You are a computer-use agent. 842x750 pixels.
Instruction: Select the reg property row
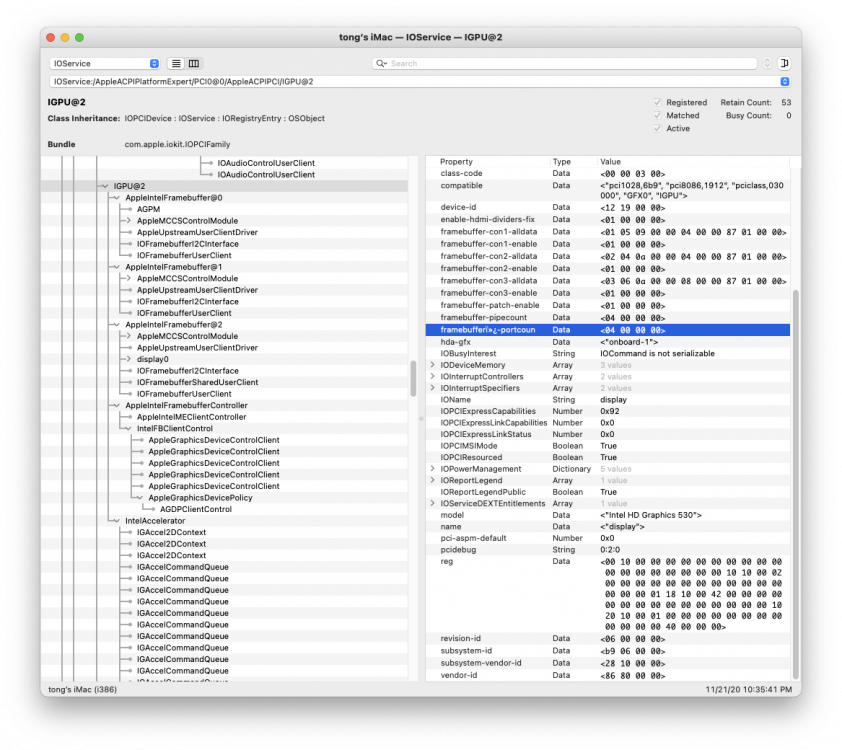(x=608, y=594)
